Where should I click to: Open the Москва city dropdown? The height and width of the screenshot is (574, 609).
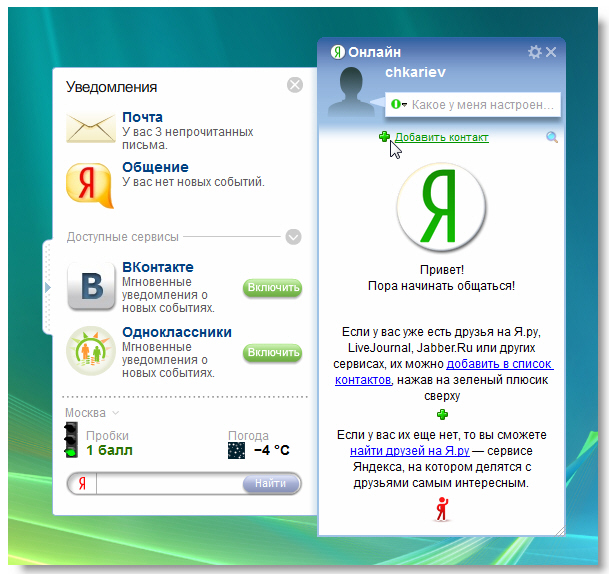115,413
